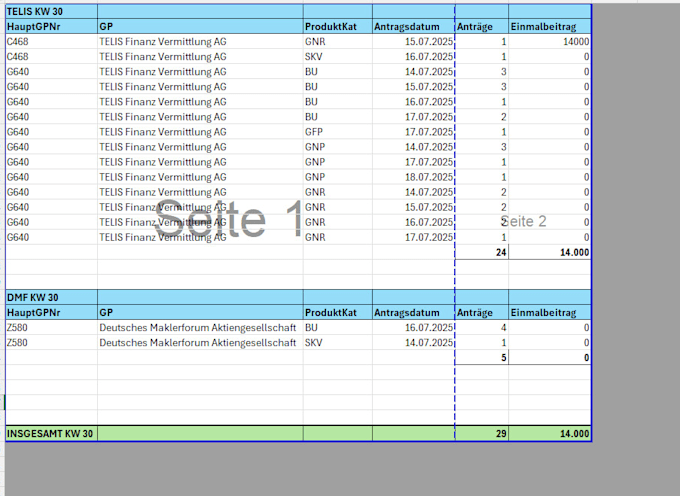
Task: Select the 'INSGESAMT KW 30' cell
Action: point(51,434)
